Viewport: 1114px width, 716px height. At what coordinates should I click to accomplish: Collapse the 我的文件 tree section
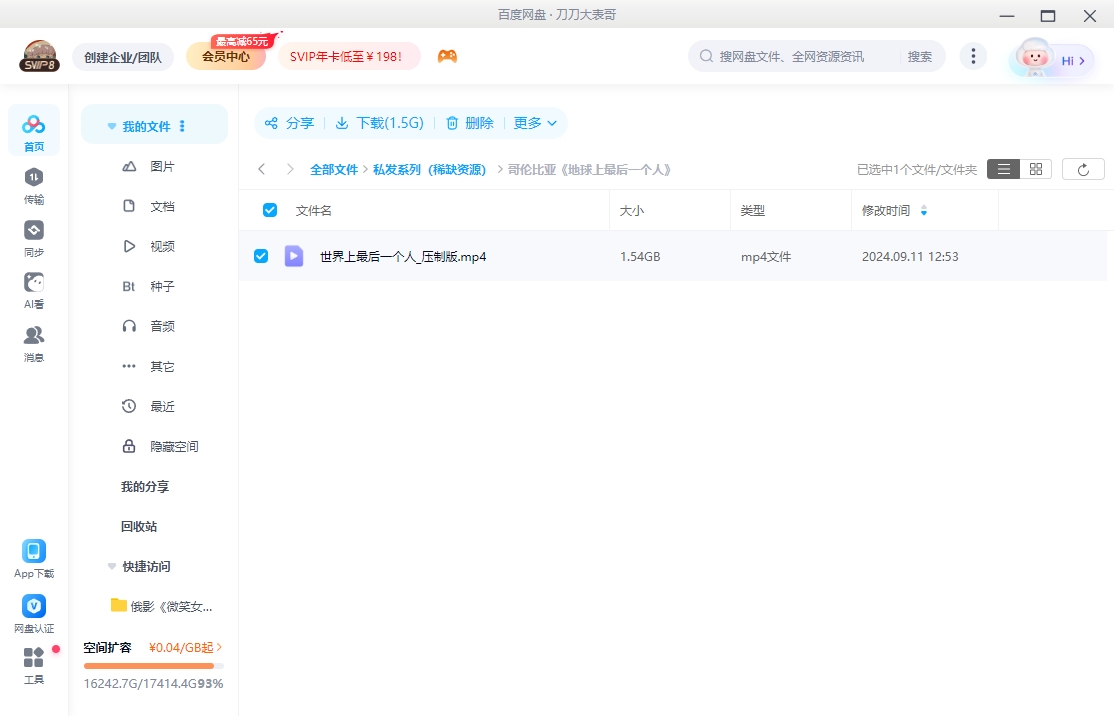click(x=111, y=126)
